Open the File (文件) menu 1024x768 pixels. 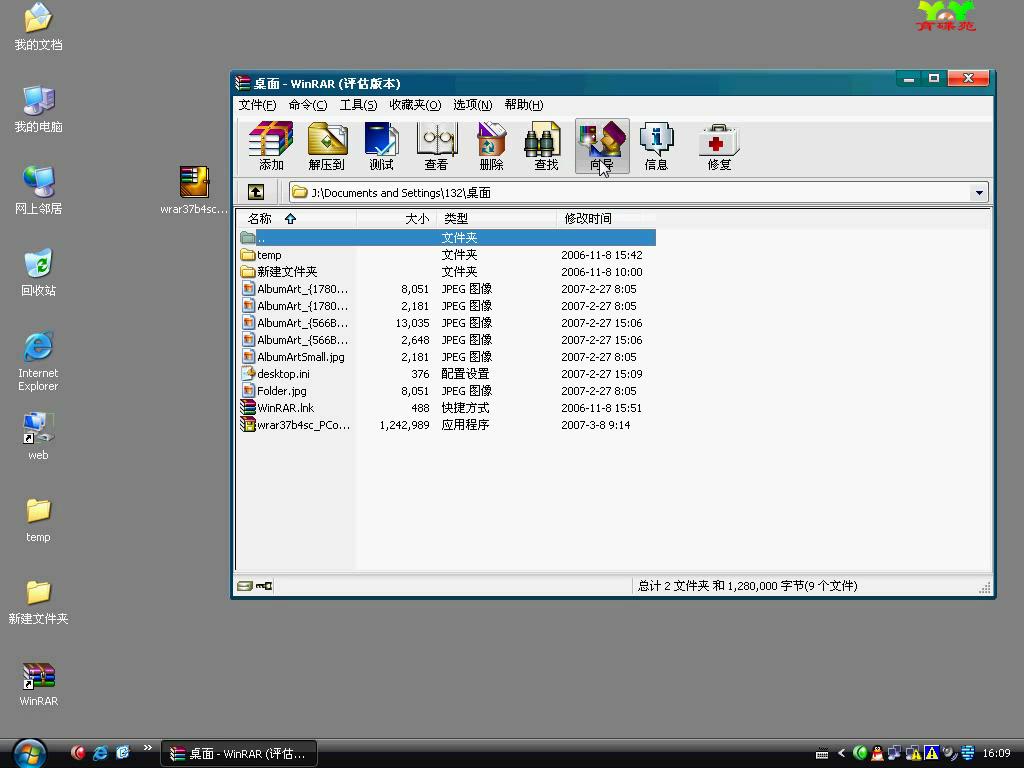point(257,105)
